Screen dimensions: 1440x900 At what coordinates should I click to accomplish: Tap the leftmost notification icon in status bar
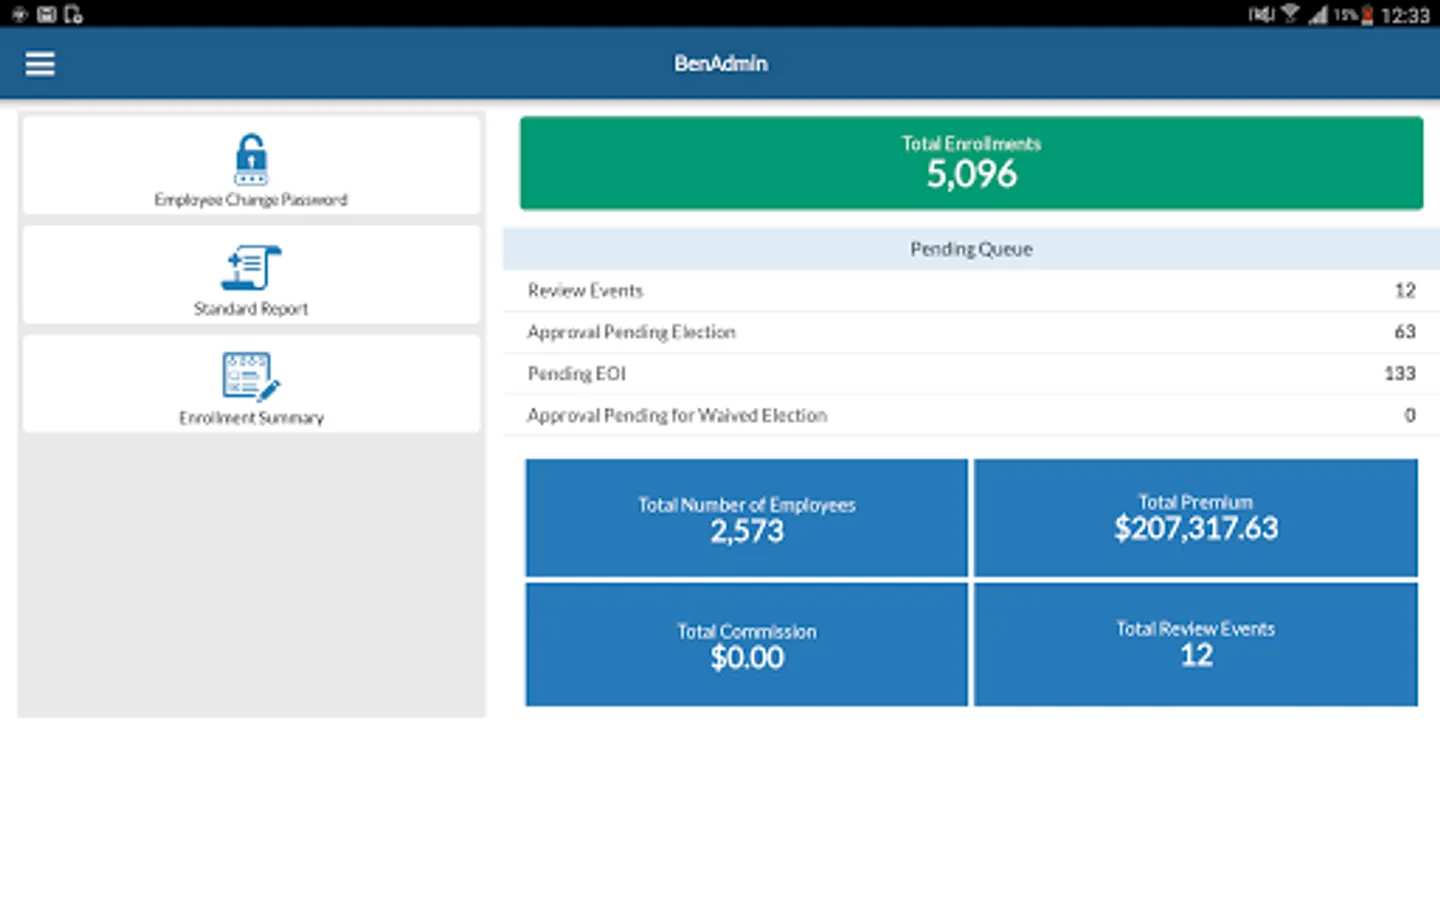tap(19, 14)
